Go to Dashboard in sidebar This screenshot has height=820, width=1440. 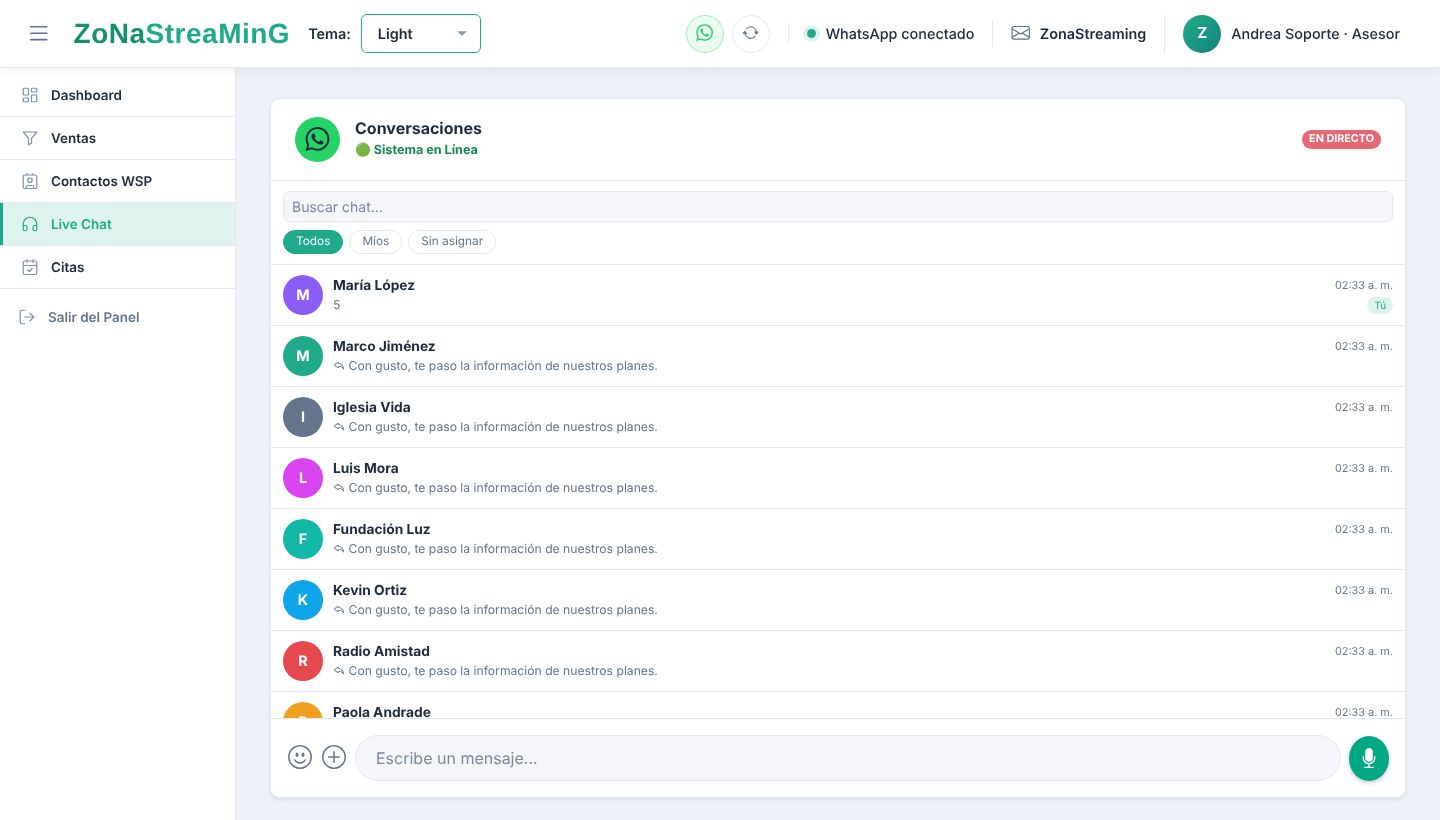click(118, 95)
